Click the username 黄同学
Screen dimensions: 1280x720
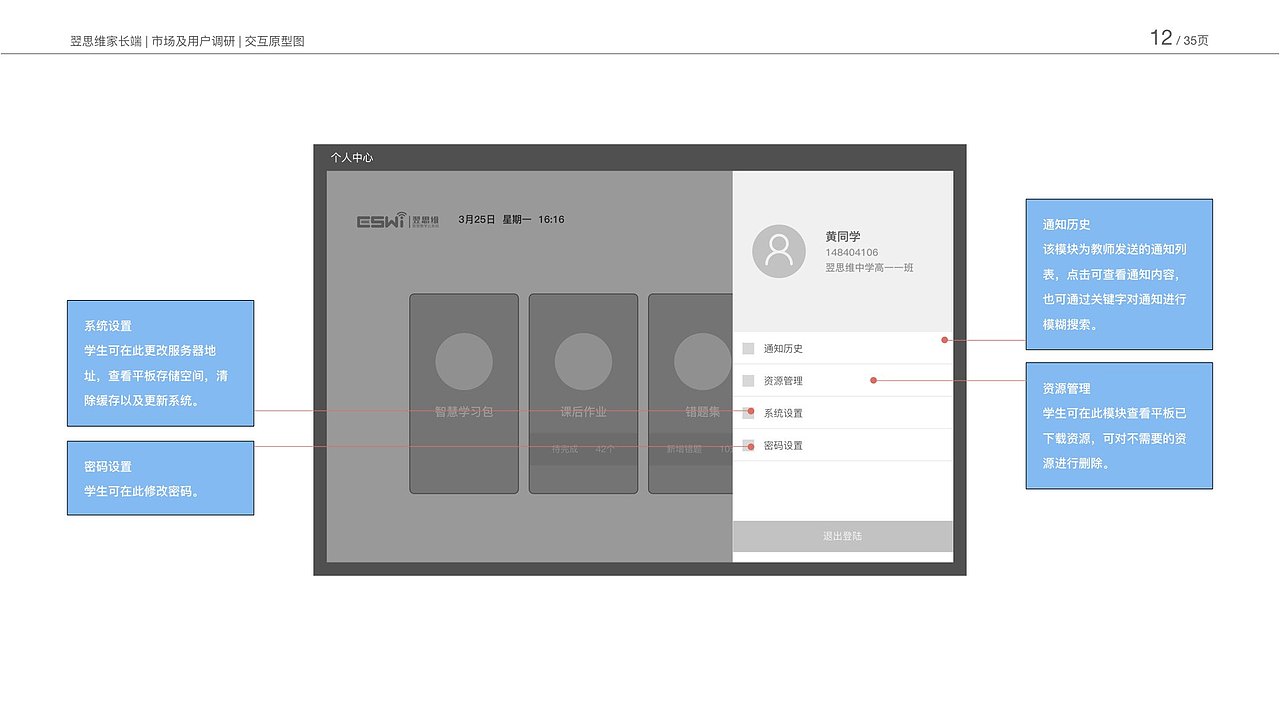coord(843,237)
